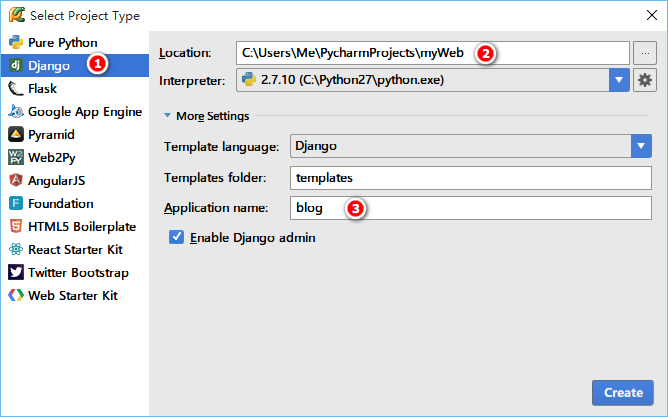This screenshot has width=668, height=417.
Task: Click the Google App Engine icon
Action: click(16, 111)
